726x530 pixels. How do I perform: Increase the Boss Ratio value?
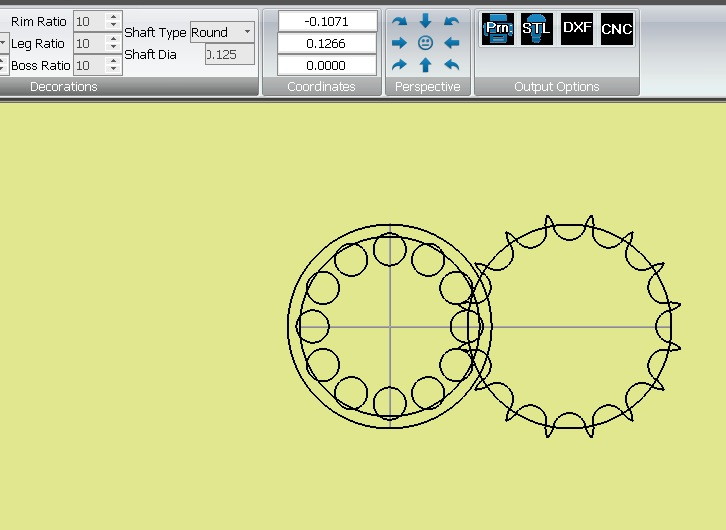tap(113, 61)
